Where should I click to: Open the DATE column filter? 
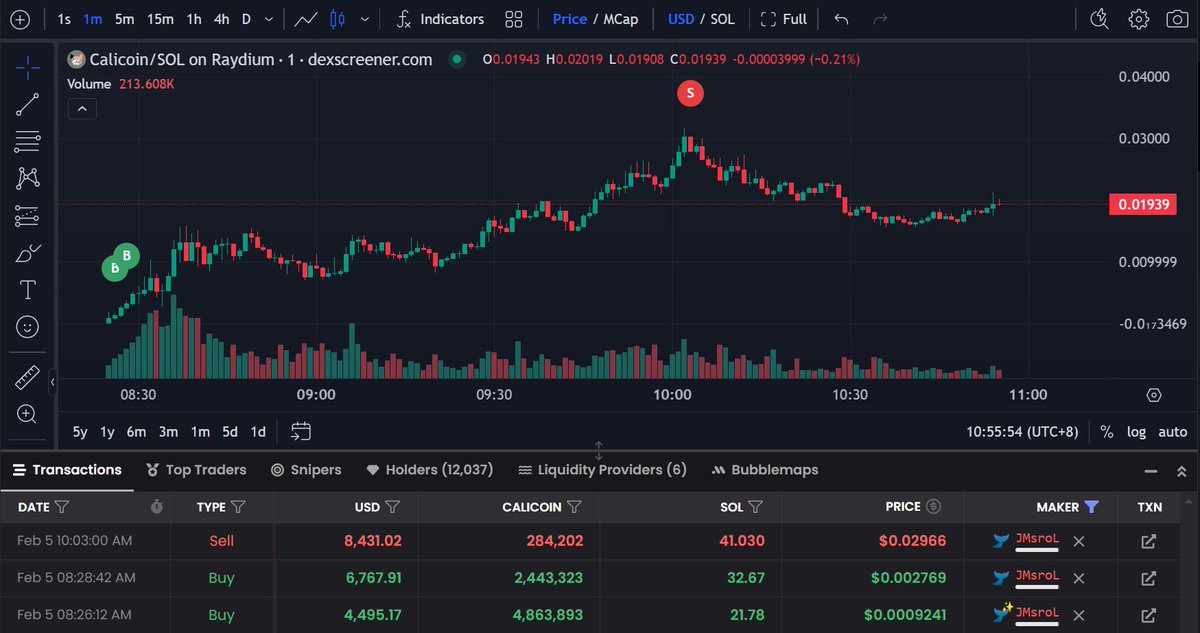tap(62, 507)
